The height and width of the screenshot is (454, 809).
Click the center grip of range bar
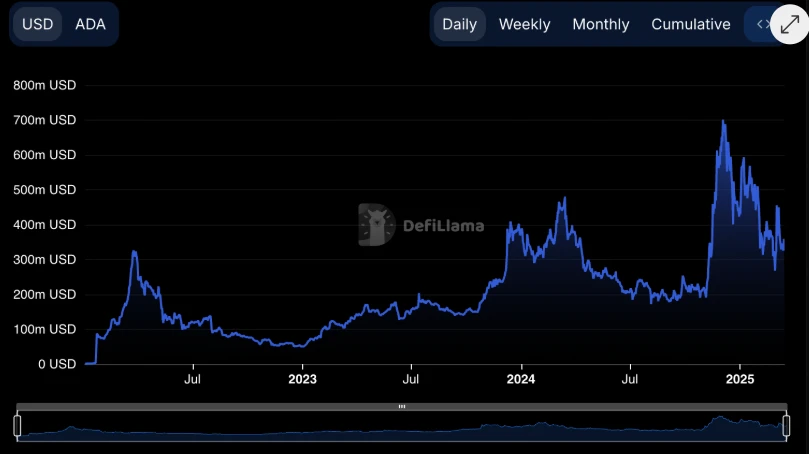(x=401, y=407)
